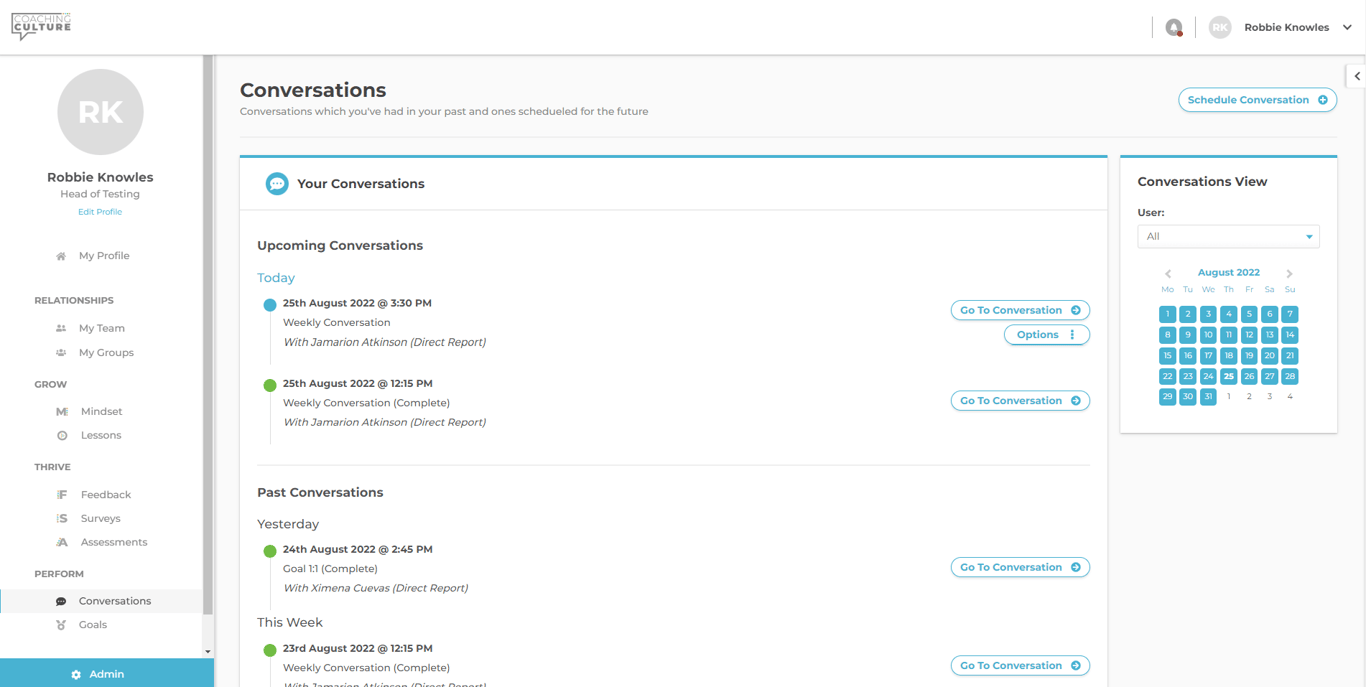Open the notifications bell

(1174, 28)
